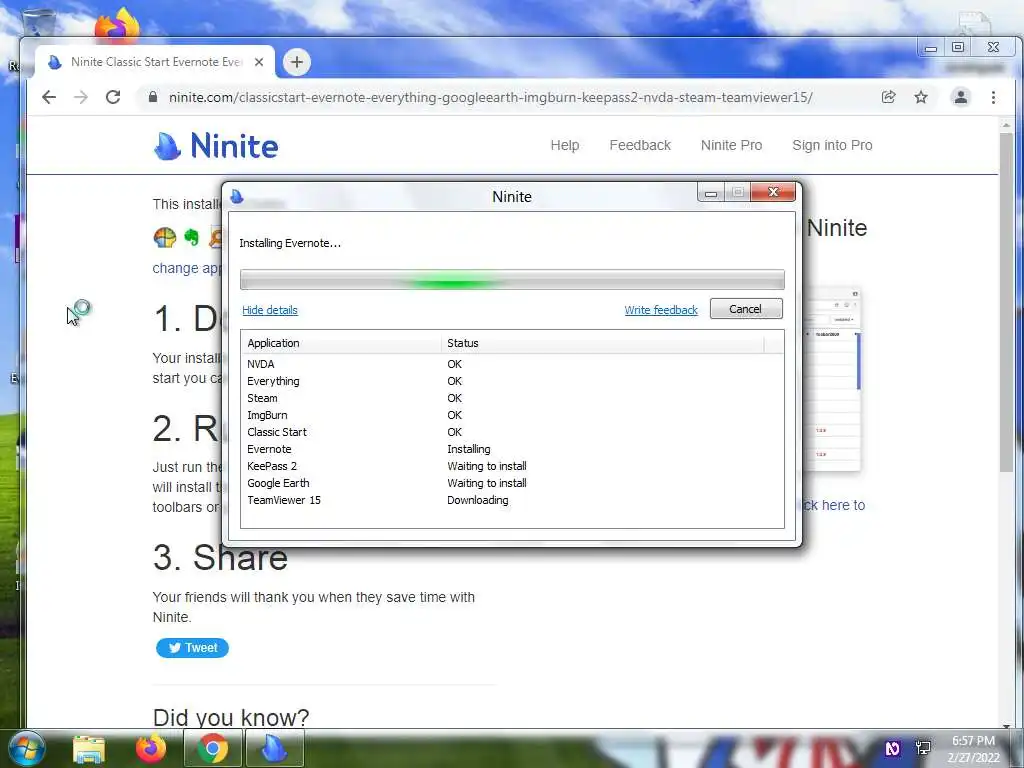Click the Installing status of Evernote
The width and height of the screenshot is (1024, 768).
[468, 449]
